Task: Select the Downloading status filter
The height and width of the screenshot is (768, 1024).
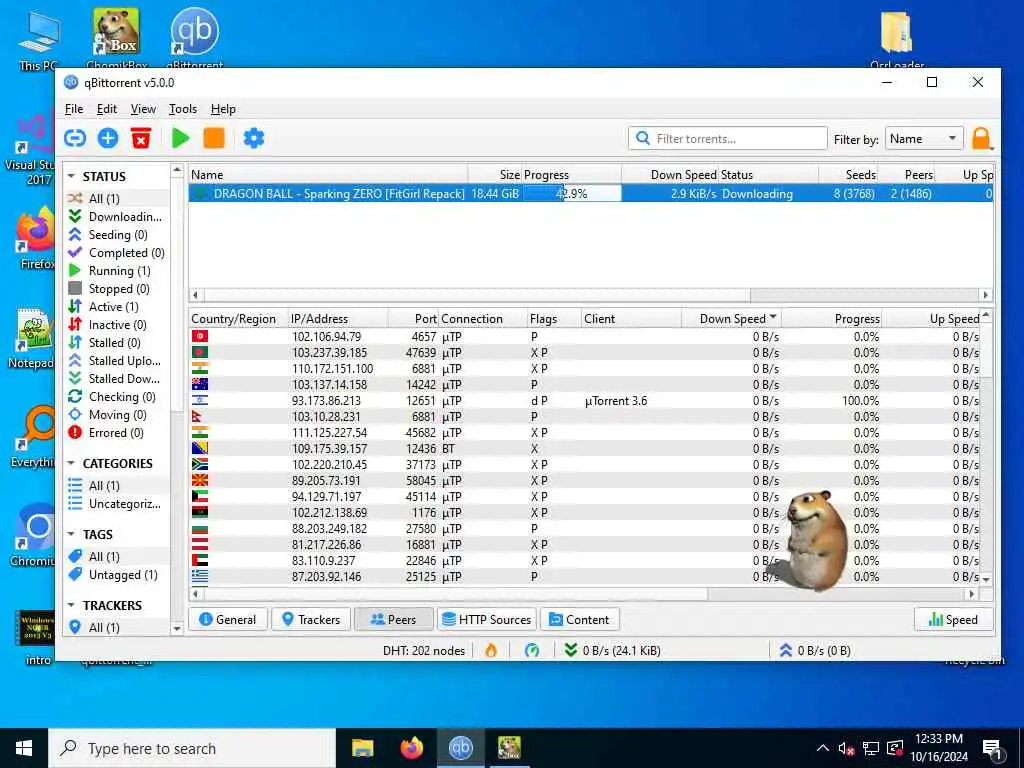Action: 116,217
